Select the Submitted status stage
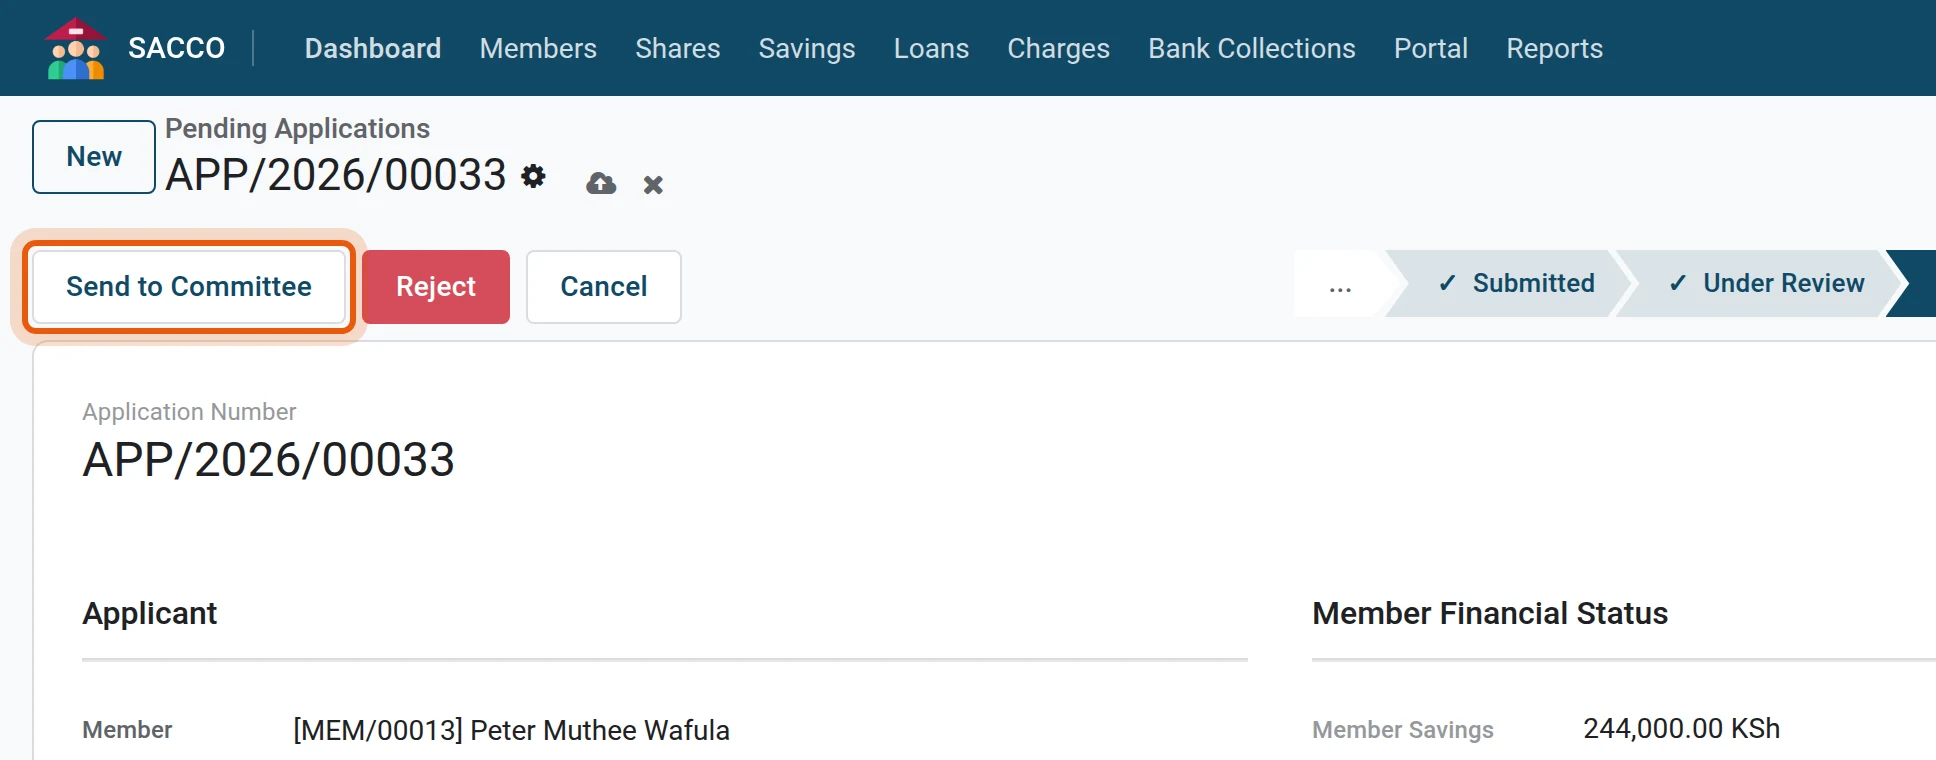Screen dimensions: 1936x760 1513,284
